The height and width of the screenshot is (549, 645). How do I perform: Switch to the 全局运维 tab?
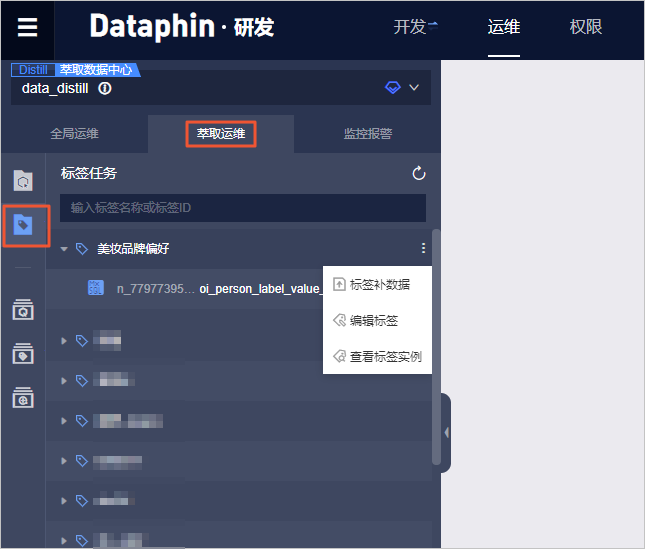click(74, 134)
